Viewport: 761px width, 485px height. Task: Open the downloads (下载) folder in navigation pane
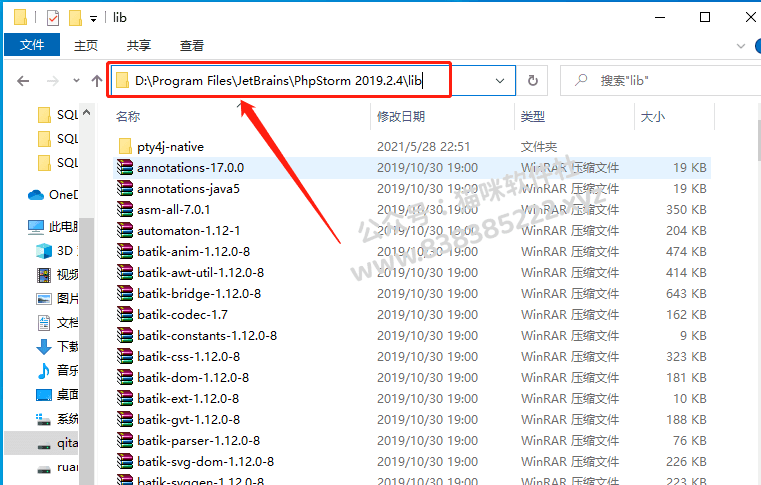57,346
